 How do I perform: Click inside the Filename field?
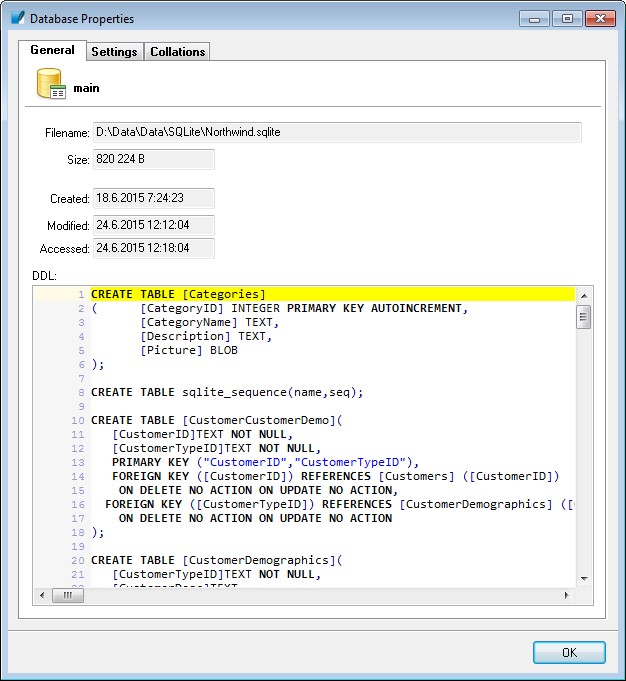[337, 132]
